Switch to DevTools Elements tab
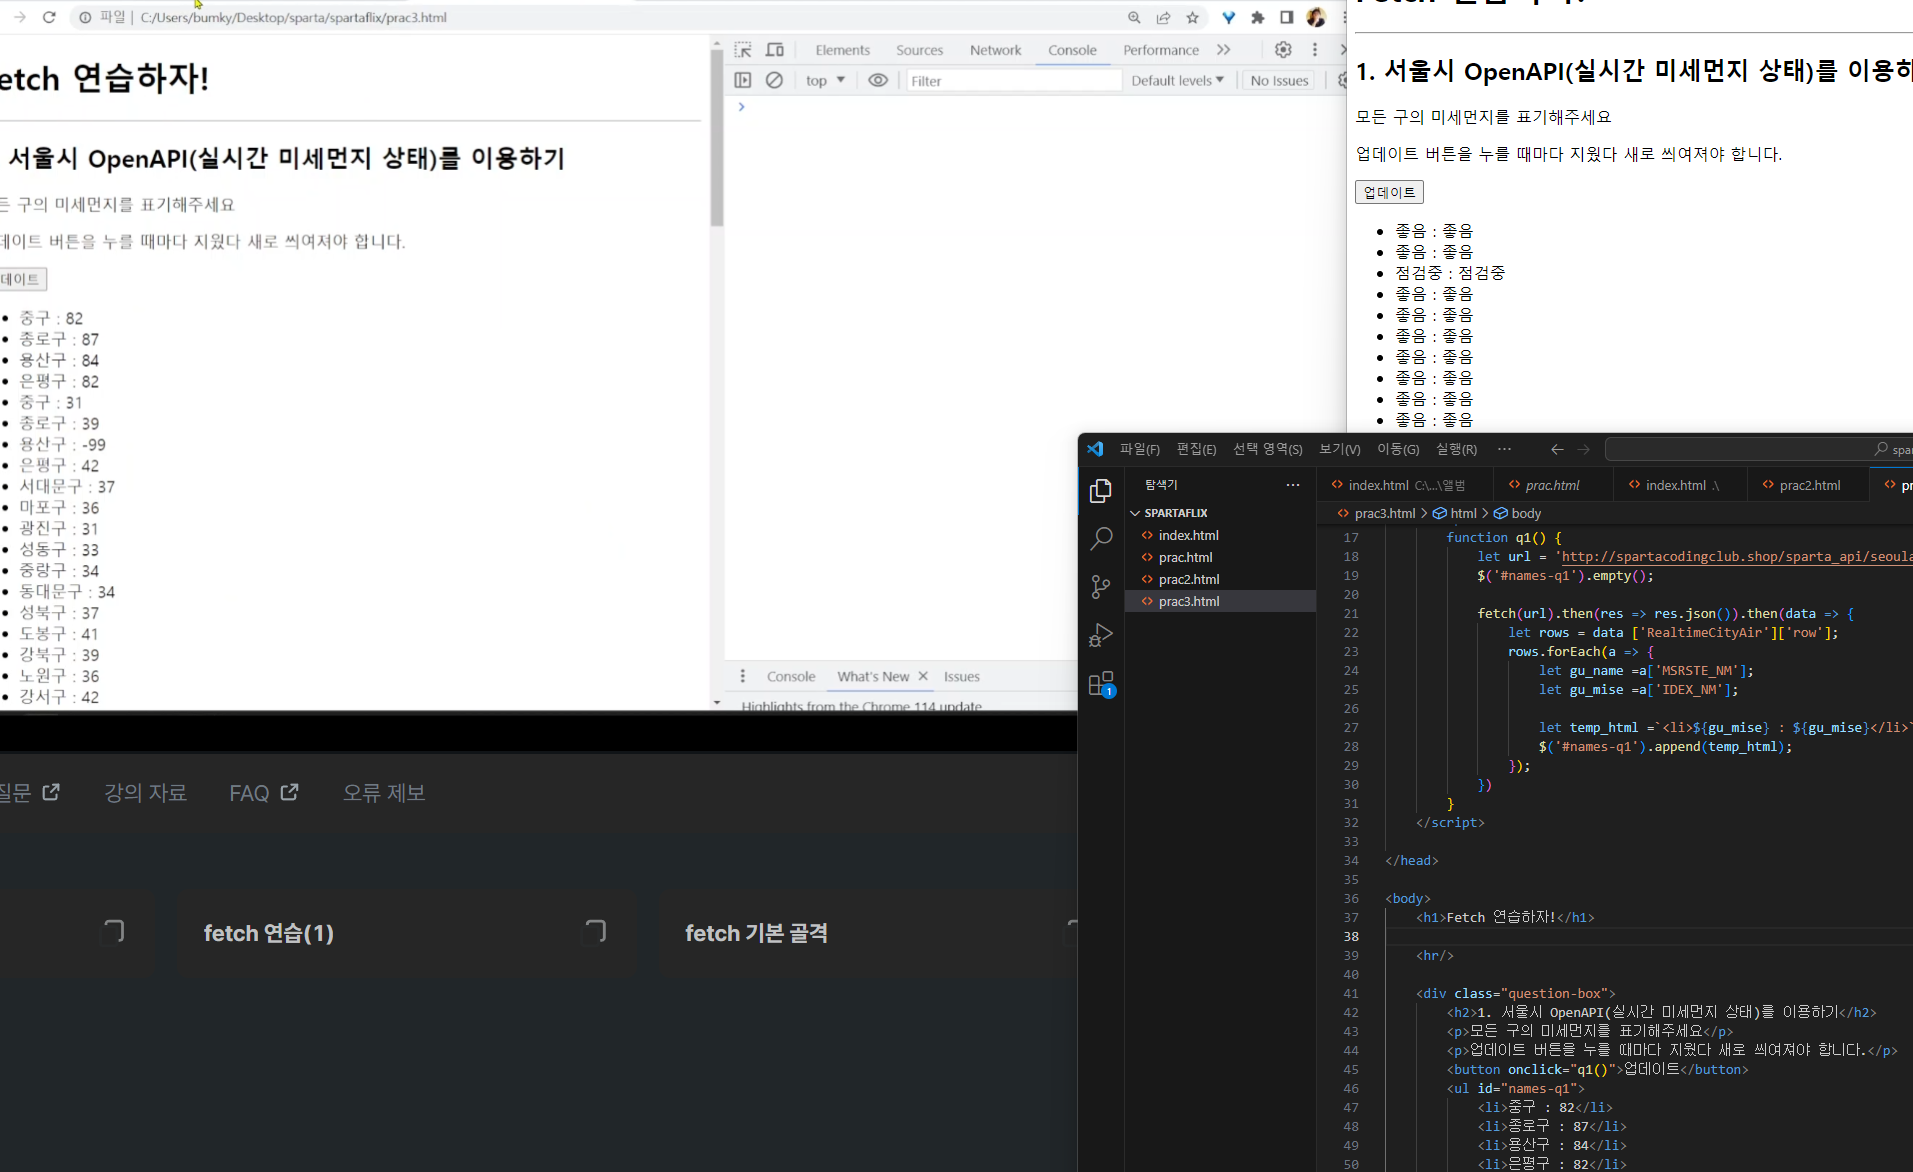Screen dimensions: 1913x1172 842,50
